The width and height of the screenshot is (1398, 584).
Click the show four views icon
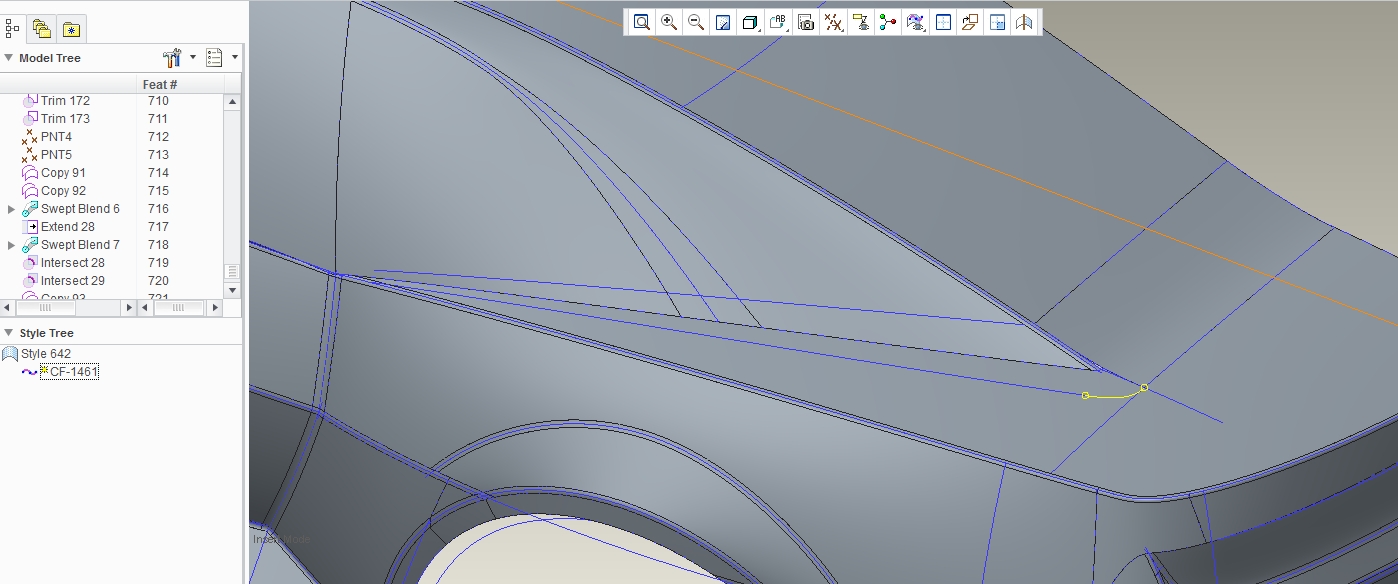click(997, 22)
